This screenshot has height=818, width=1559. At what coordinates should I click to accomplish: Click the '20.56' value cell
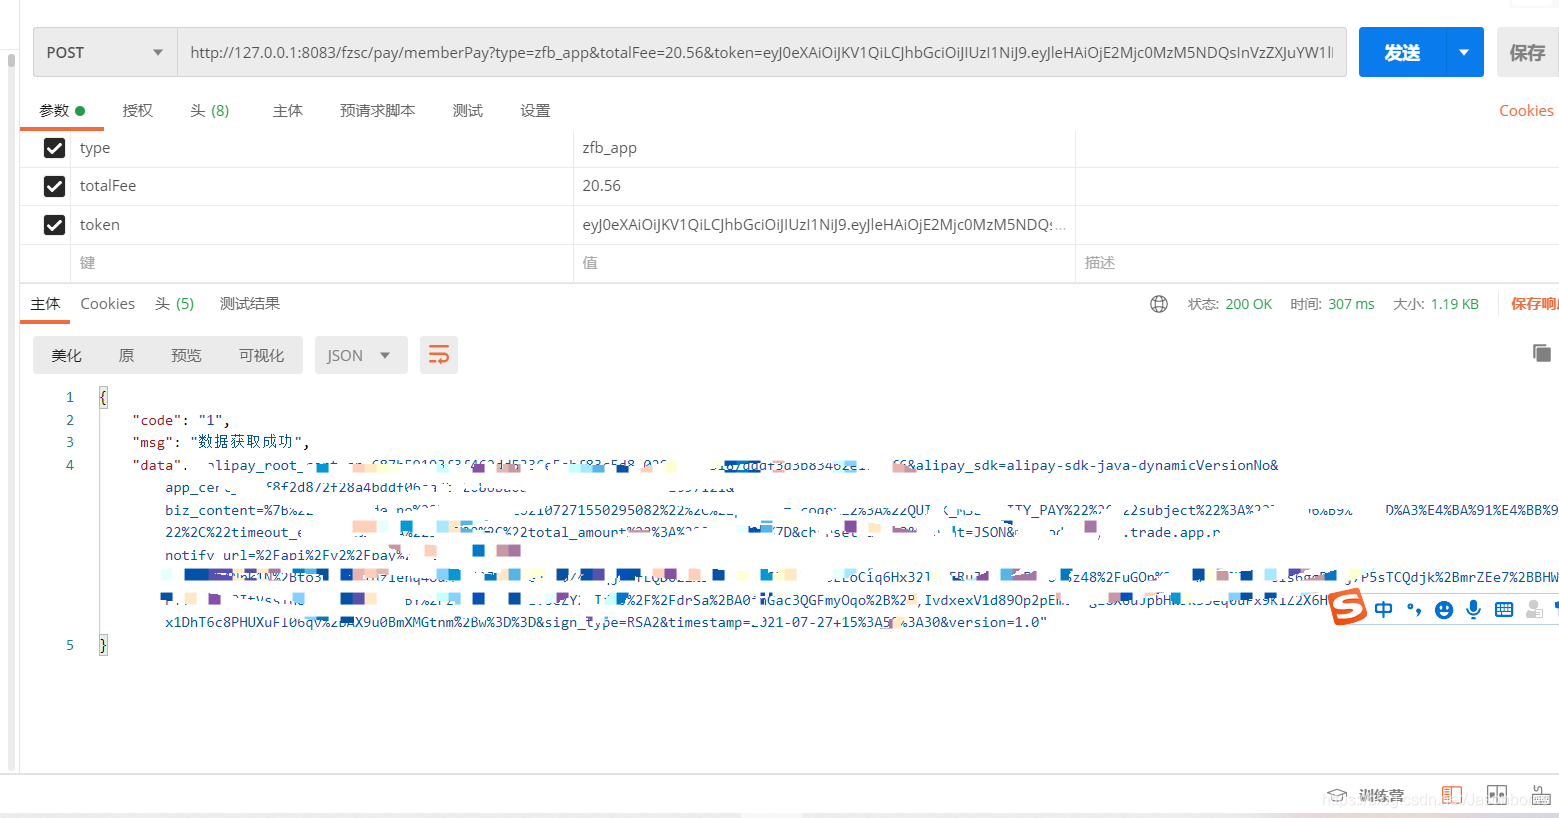point(824,186)
